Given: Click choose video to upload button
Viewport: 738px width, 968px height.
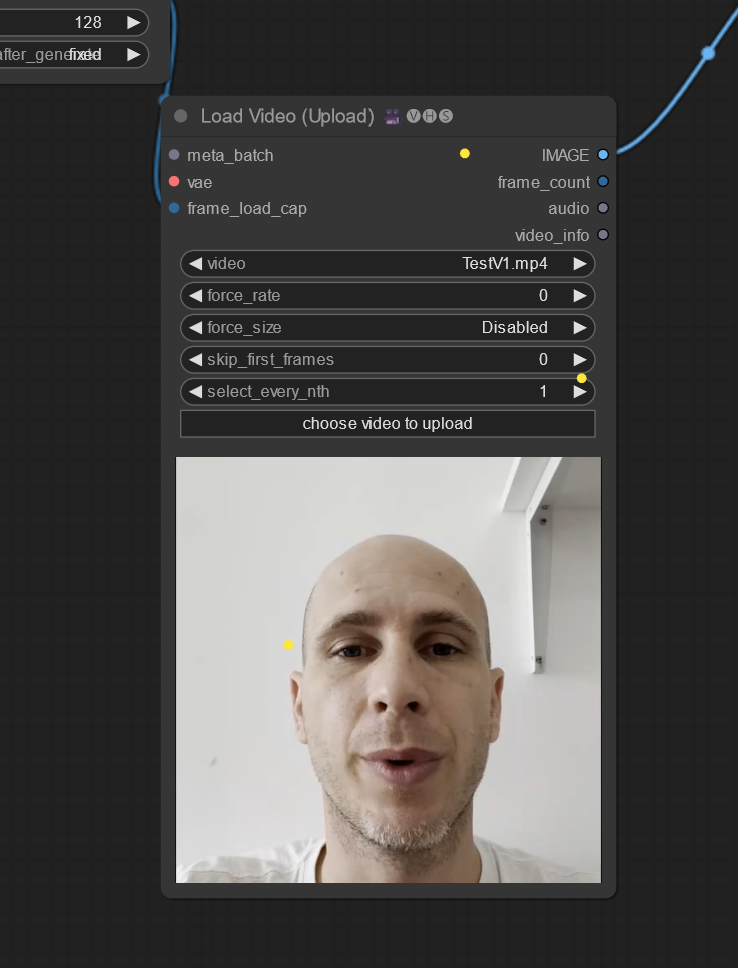Looking at the screenshot, I should tap(388, 424).
